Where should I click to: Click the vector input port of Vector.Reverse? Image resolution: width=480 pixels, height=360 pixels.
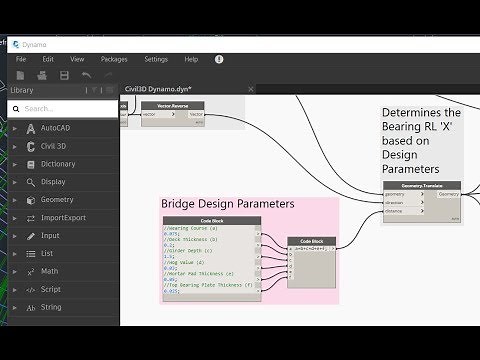(158, 114)
